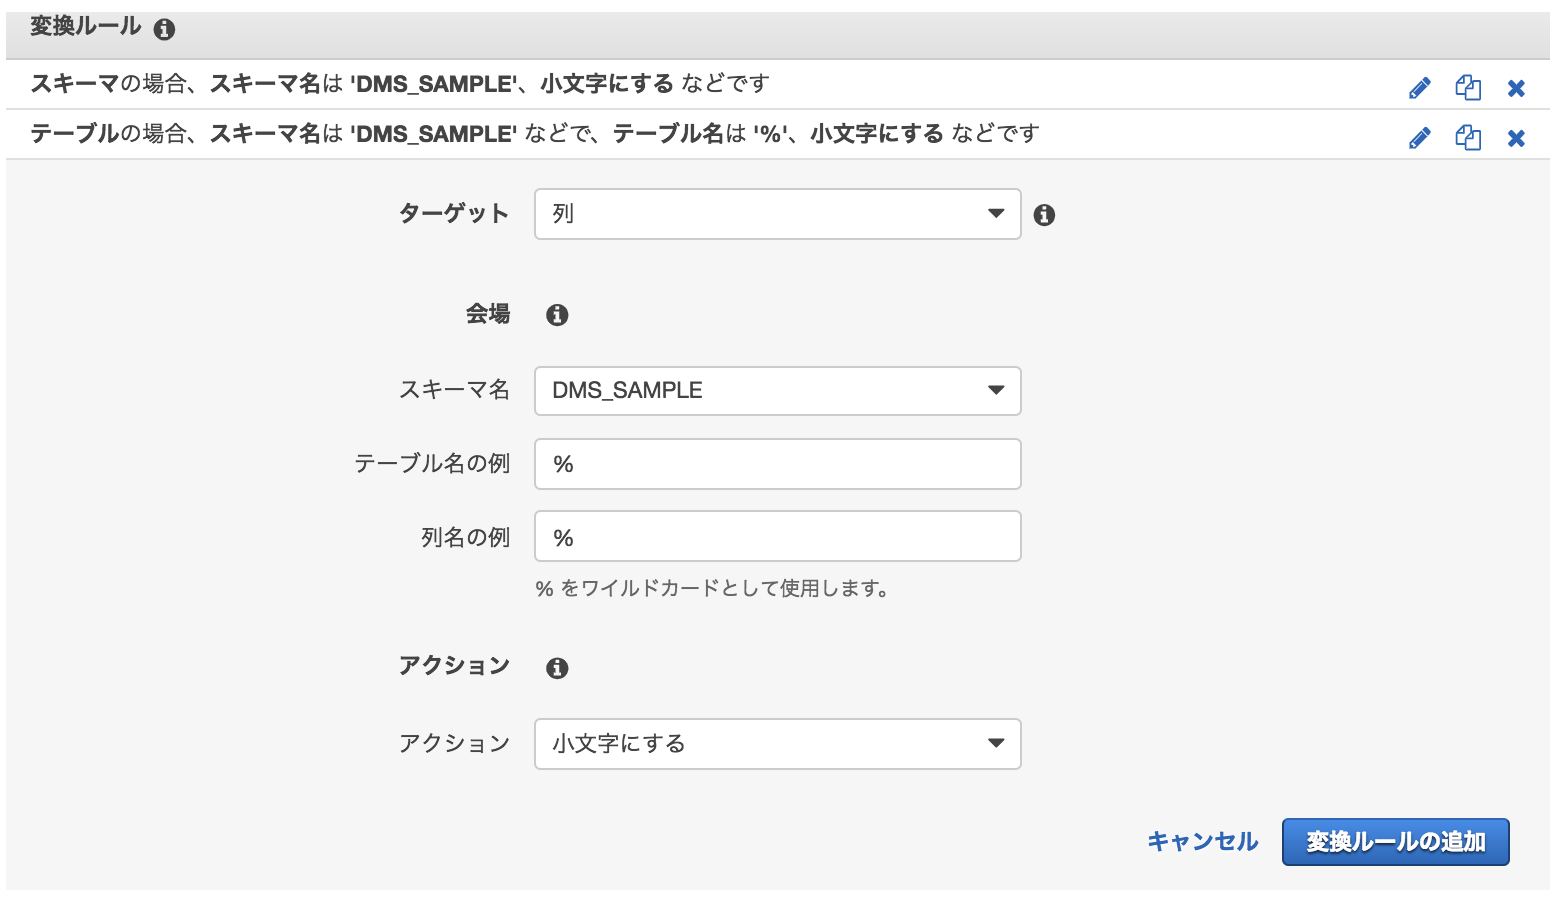Remove the table transformation rule
This screenshot has height=900, width=1560.
coord(1515,137)
